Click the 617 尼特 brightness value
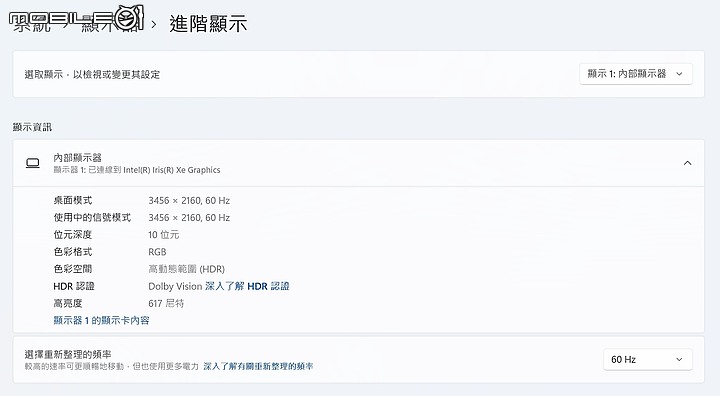This screenshot has height=396, width=720. coord(166,304)
